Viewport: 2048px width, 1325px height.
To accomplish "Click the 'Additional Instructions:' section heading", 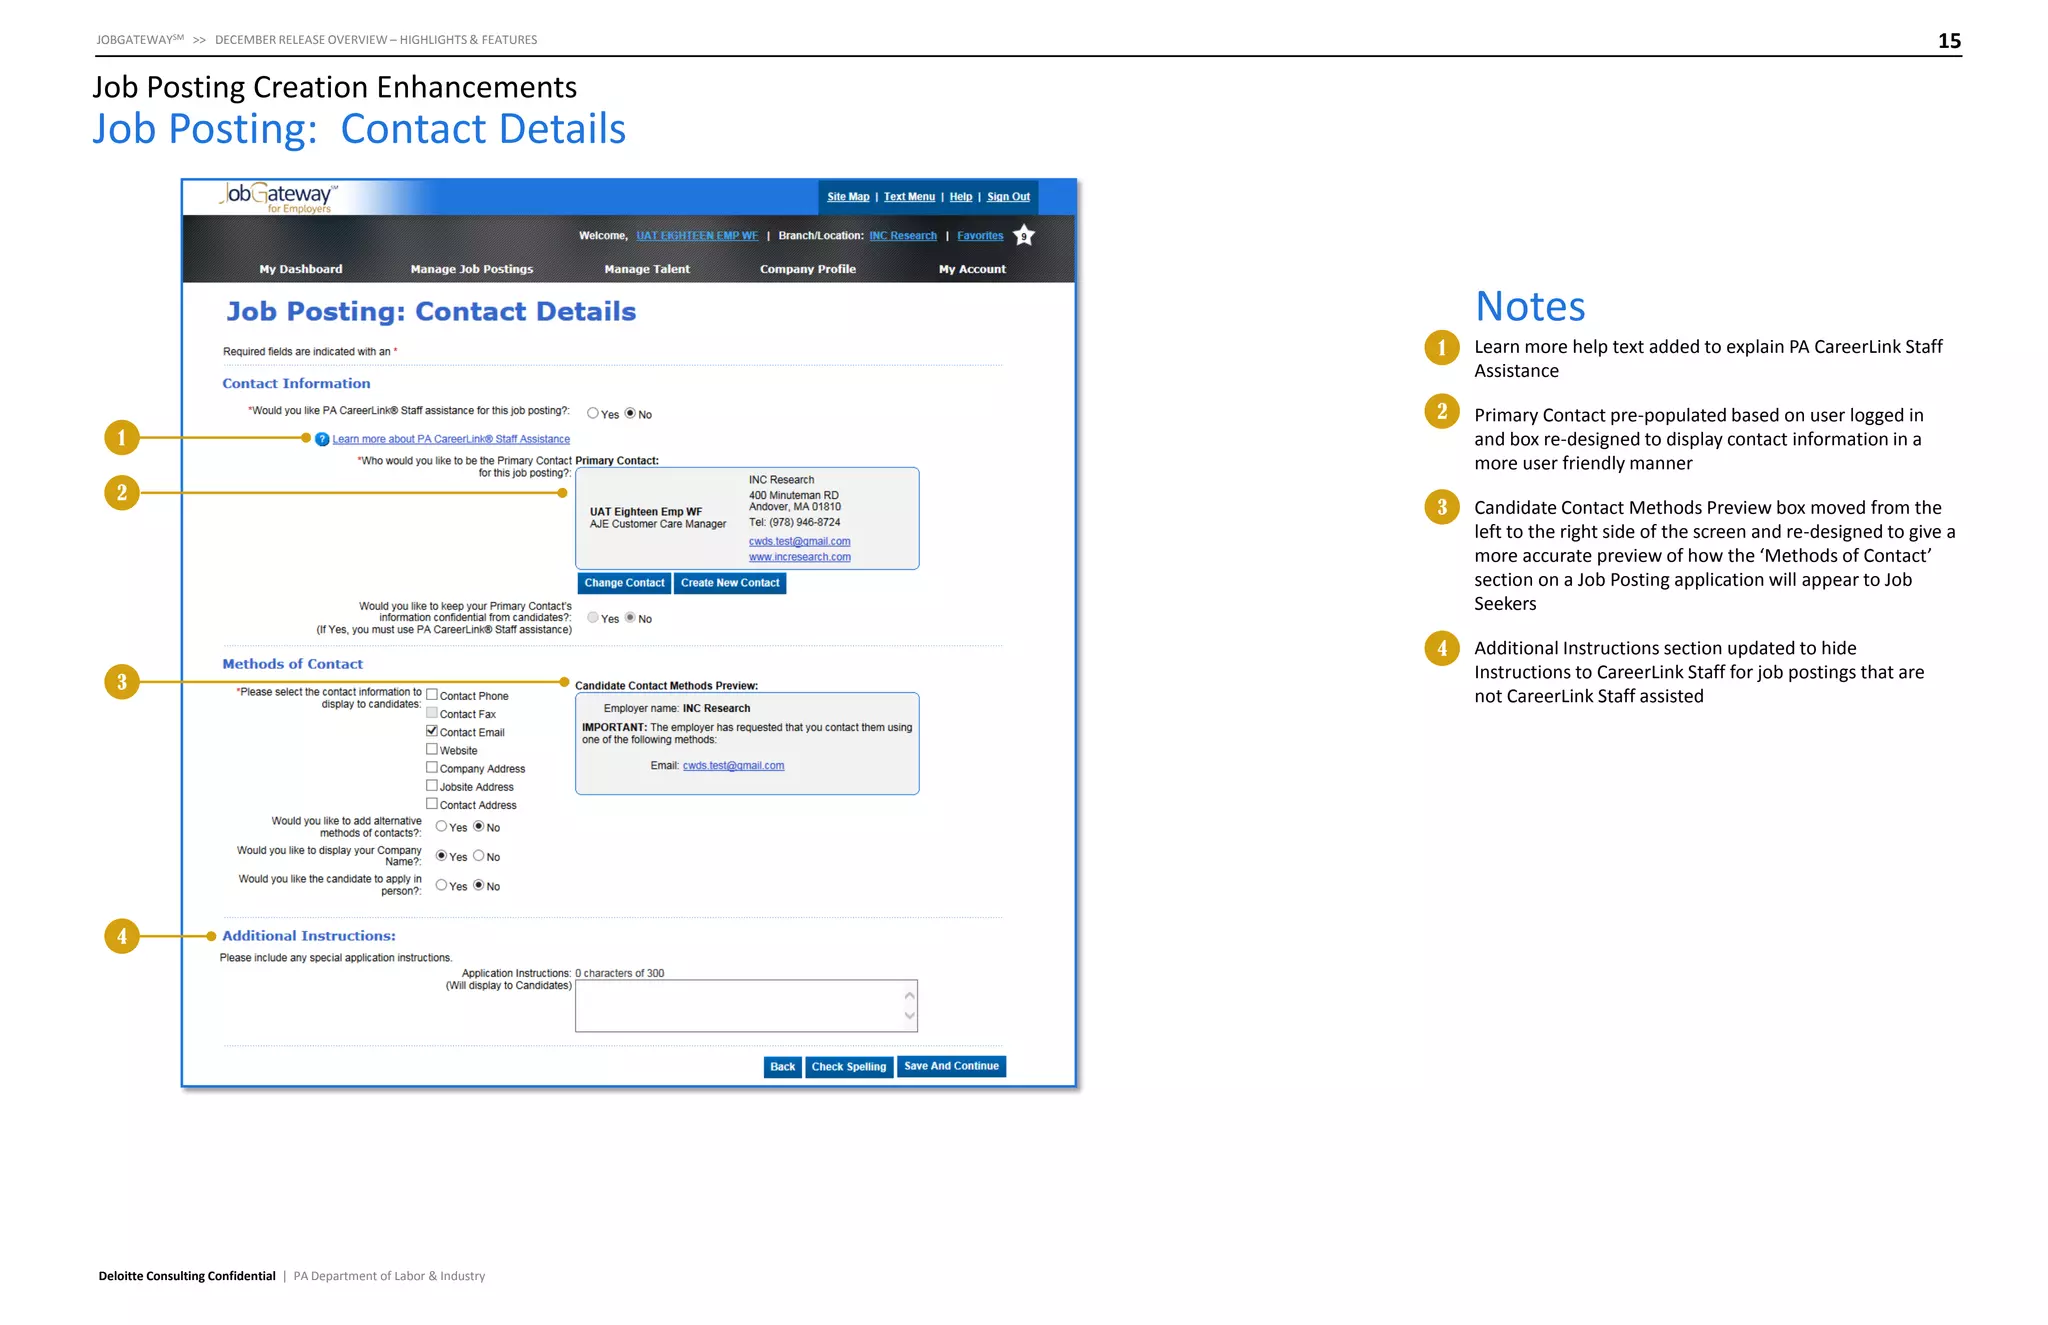I will coord(309,936).
